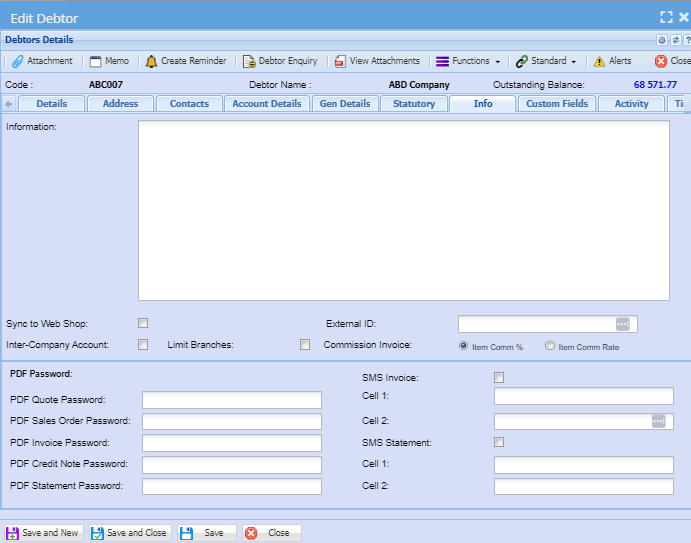Click the Attachment paperclip icon

[18, 61]
